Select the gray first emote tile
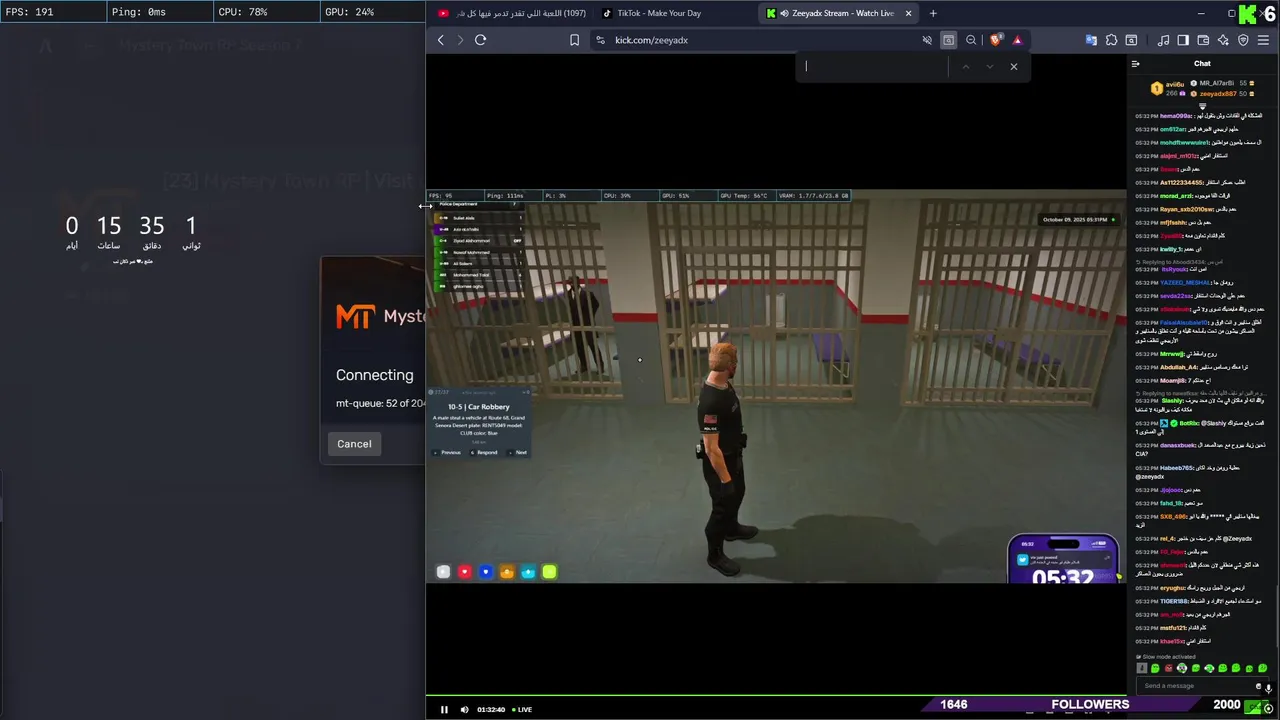1280x720 pixels. pos(1142,668)
